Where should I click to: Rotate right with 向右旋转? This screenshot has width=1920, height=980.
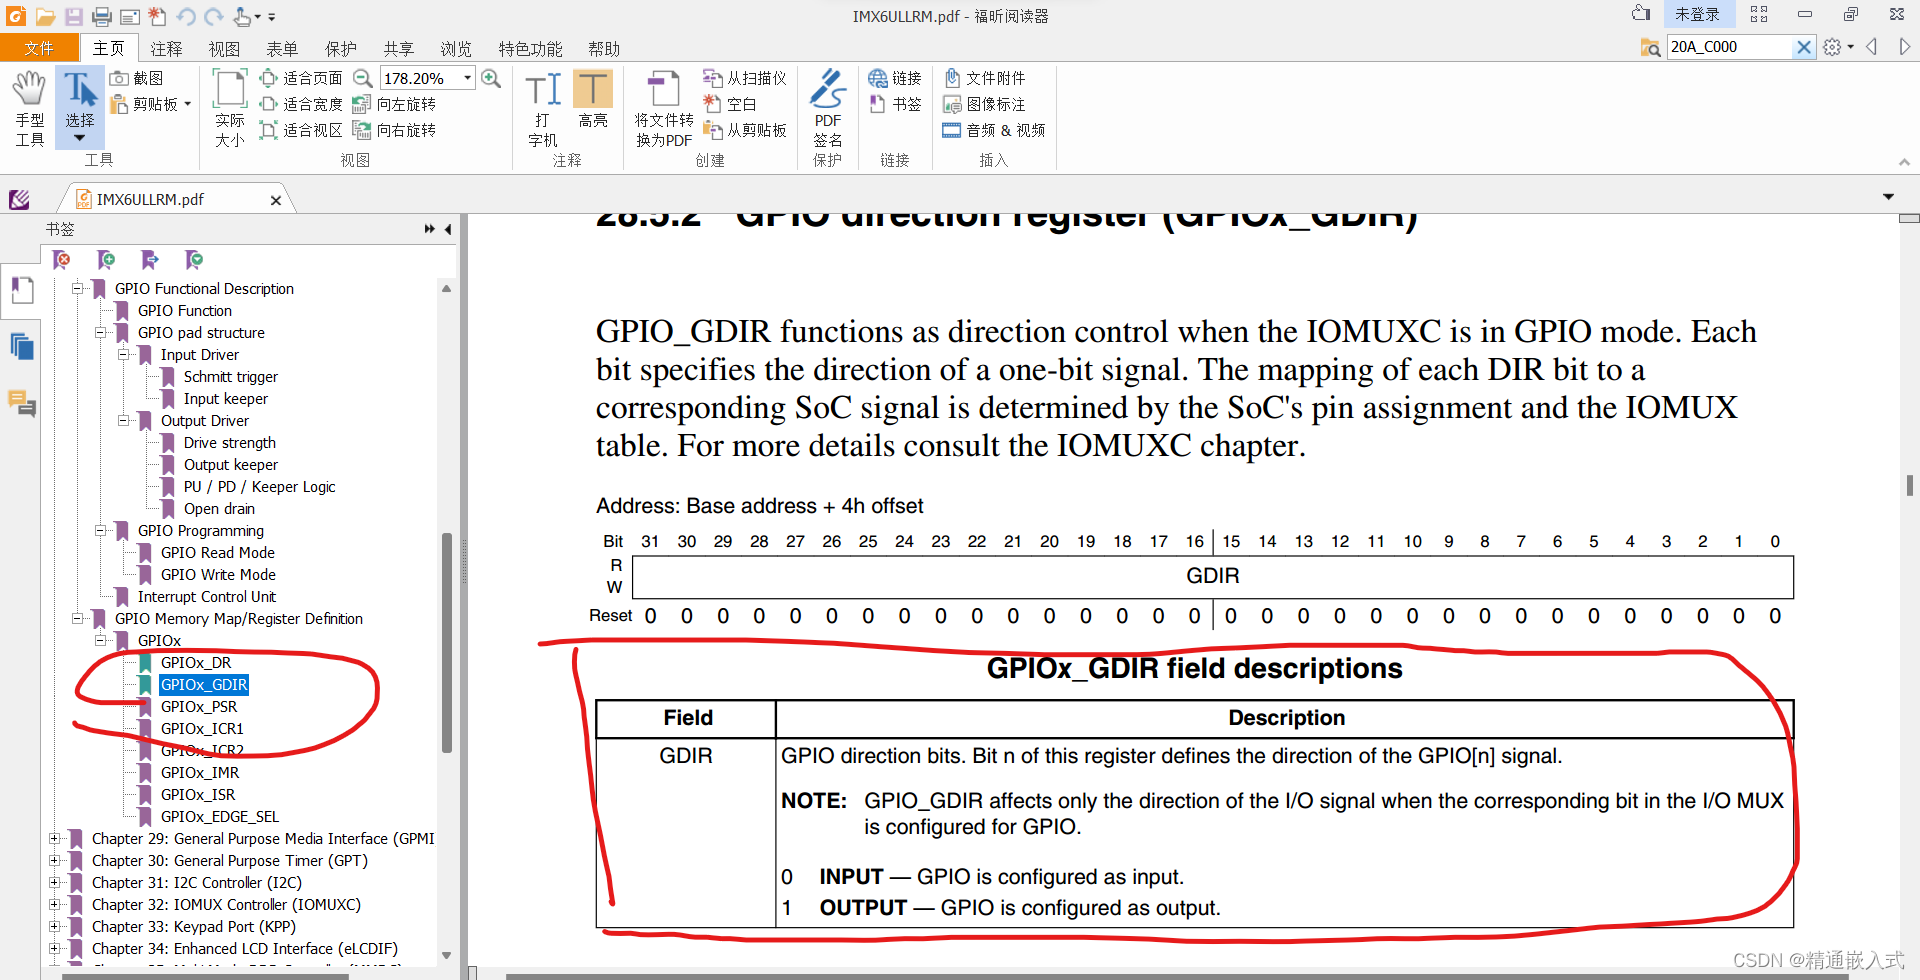pyautogui.click(x=394, y=130)
